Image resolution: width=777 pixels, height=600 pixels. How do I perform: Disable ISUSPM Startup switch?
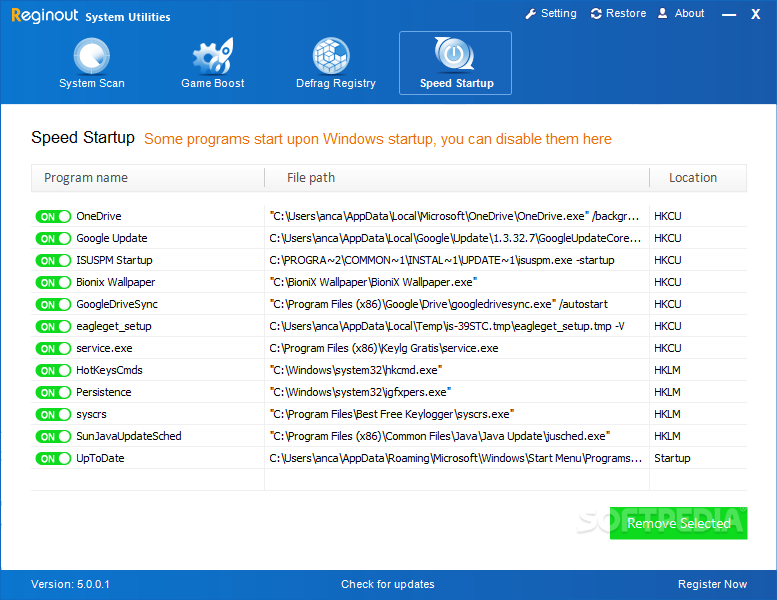pos(53,261)
